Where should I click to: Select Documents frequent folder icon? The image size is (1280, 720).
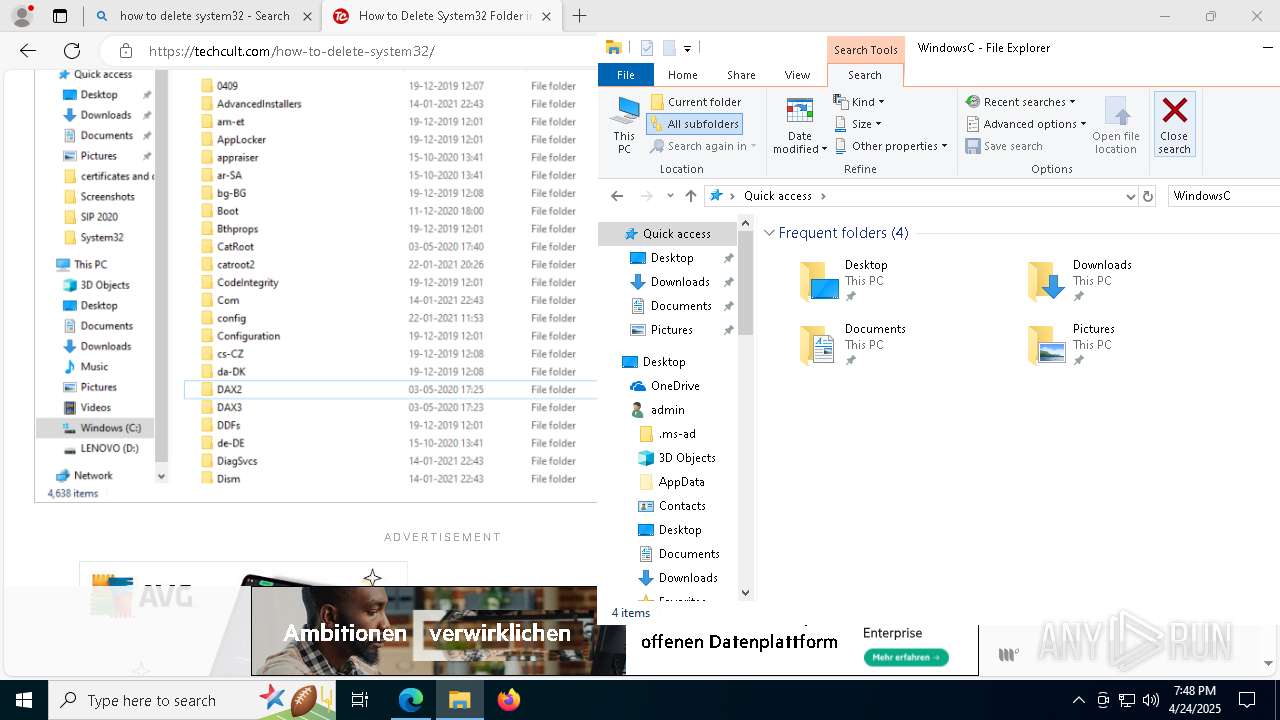(x=818, y=345)
